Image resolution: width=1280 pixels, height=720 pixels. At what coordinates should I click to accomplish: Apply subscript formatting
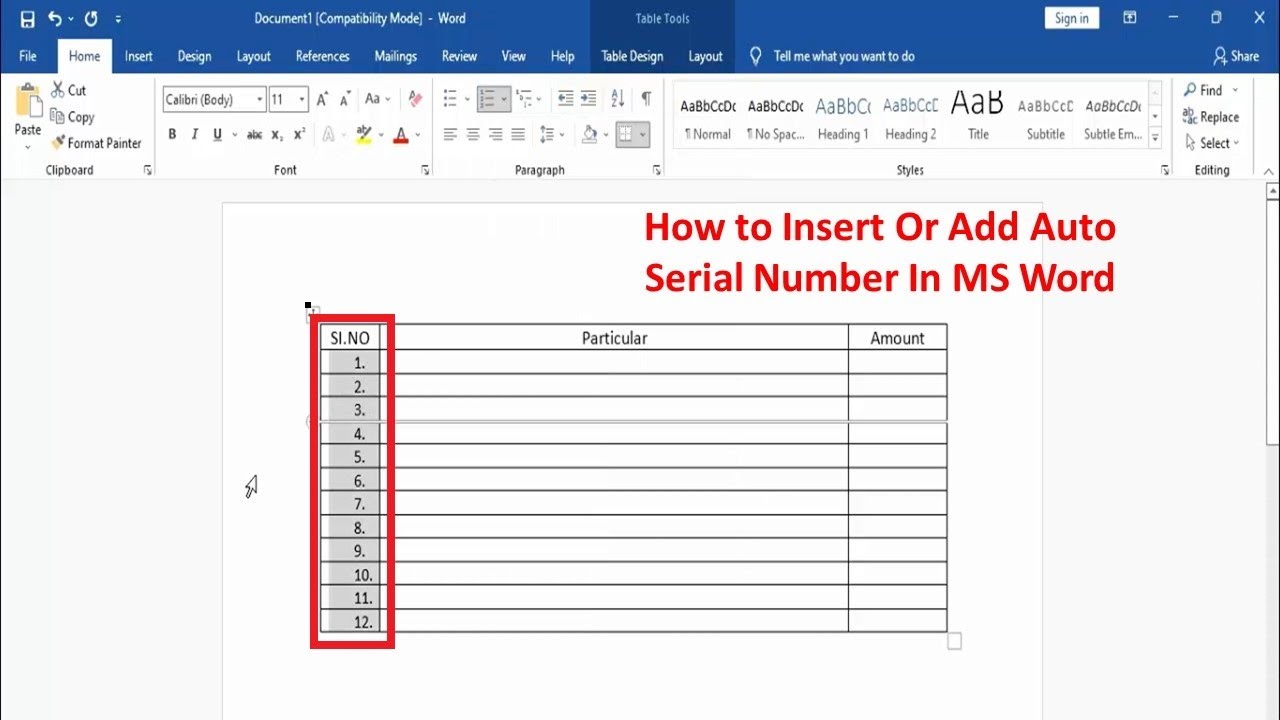click(x=278, y=134)
